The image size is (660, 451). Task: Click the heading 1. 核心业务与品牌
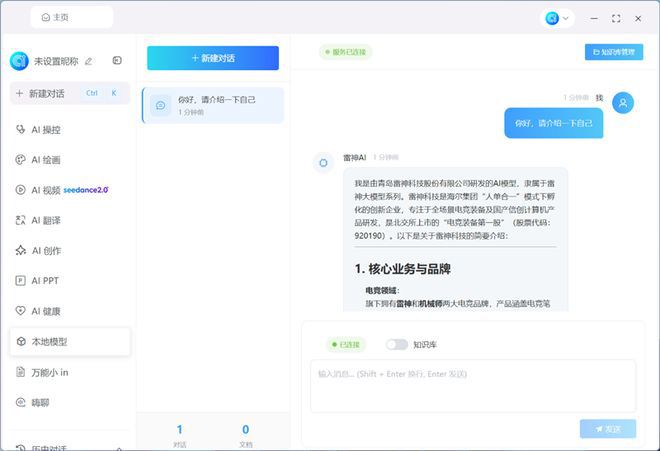click(403, 269)
